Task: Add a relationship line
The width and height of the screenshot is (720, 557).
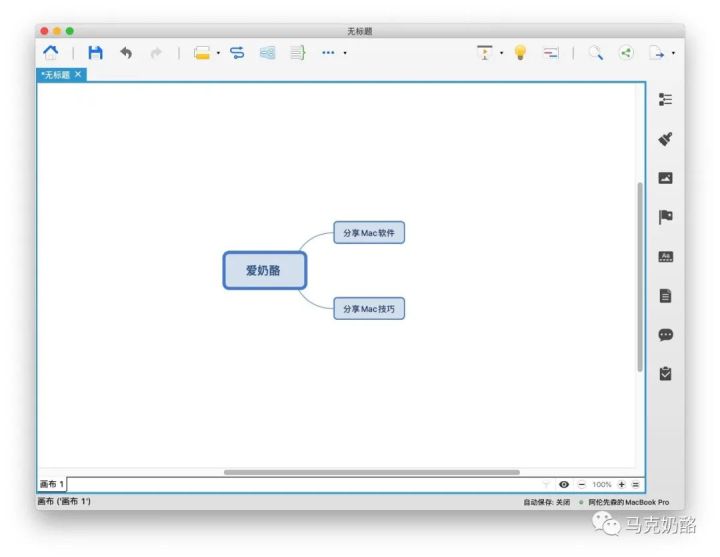Action: tap(237, 53)
